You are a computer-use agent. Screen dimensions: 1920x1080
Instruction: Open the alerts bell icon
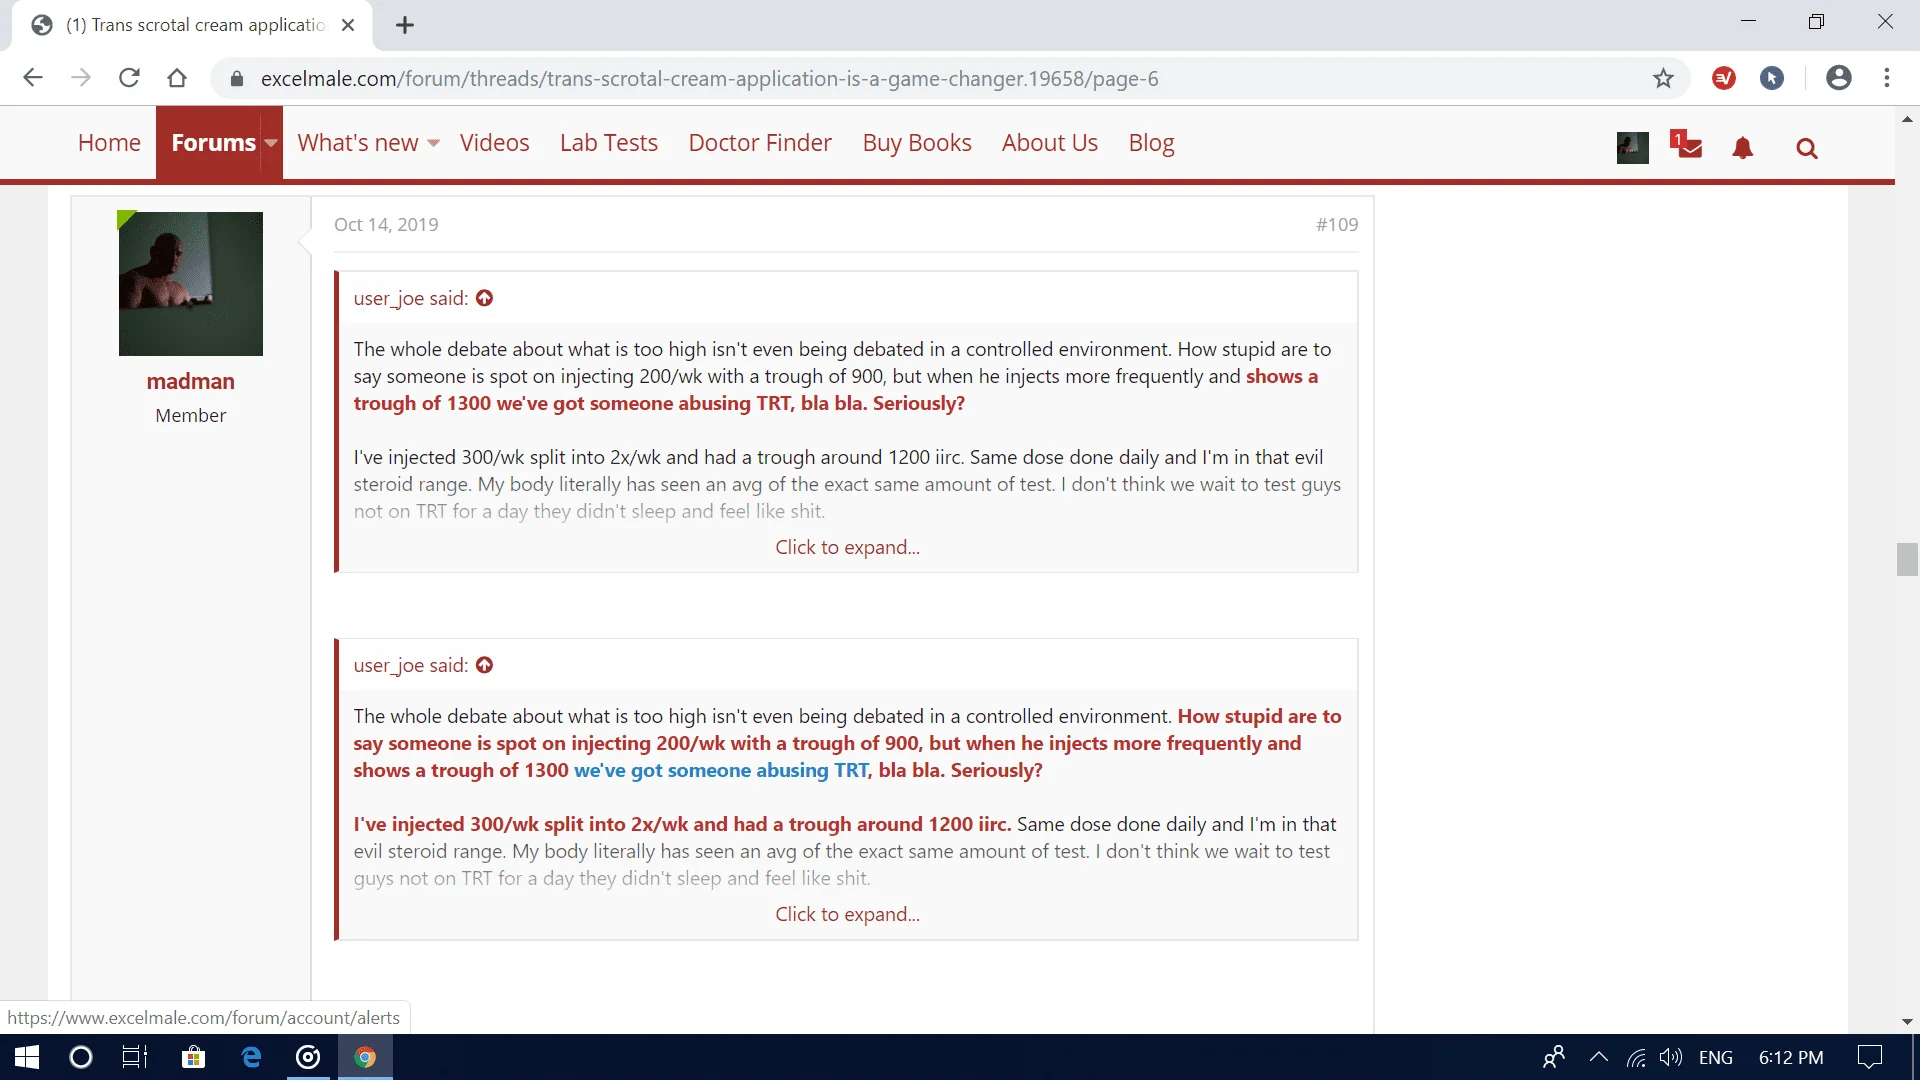[x=1743, y=148]
